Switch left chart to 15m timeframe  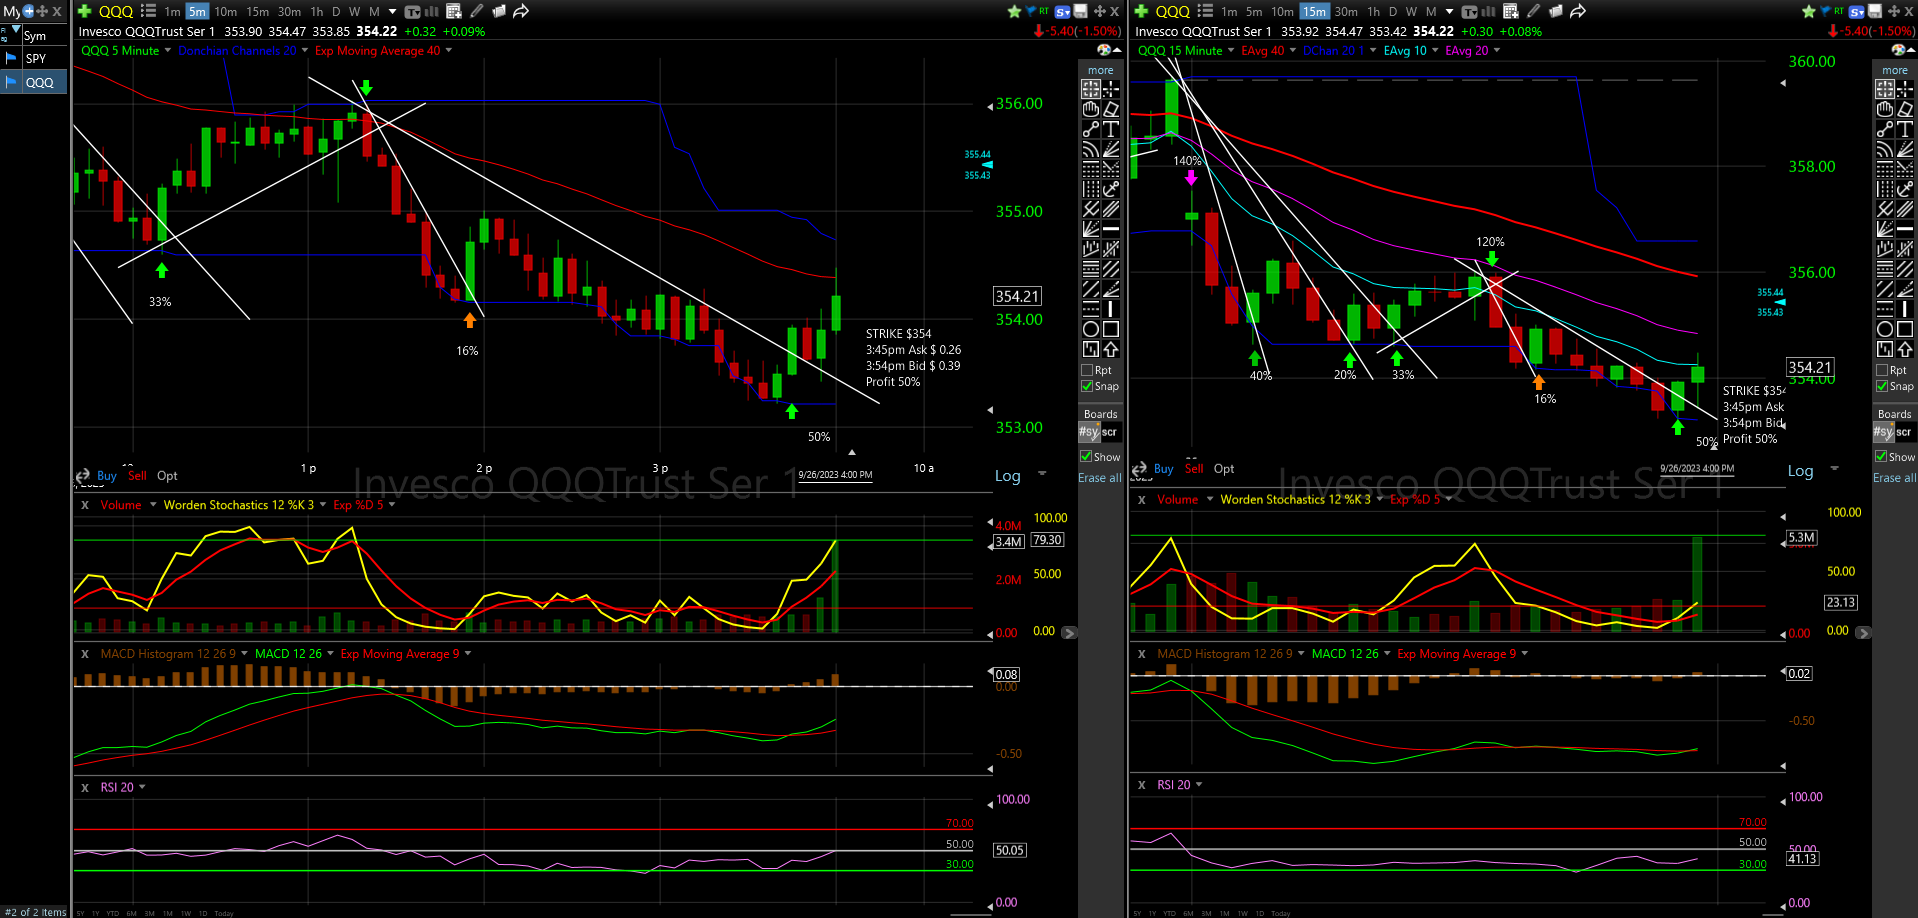[258, 12]
